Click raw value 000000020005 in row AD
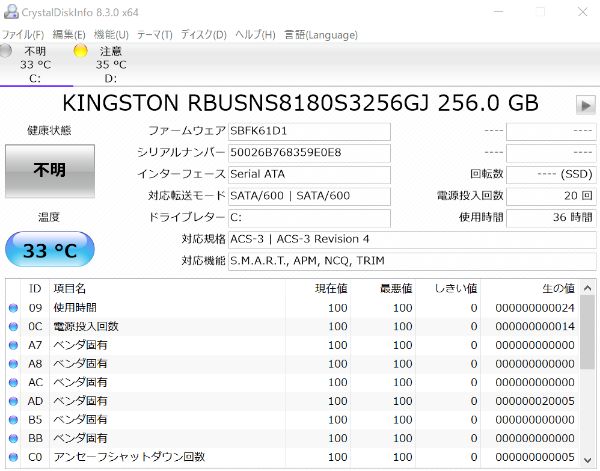 click(535, 401)
